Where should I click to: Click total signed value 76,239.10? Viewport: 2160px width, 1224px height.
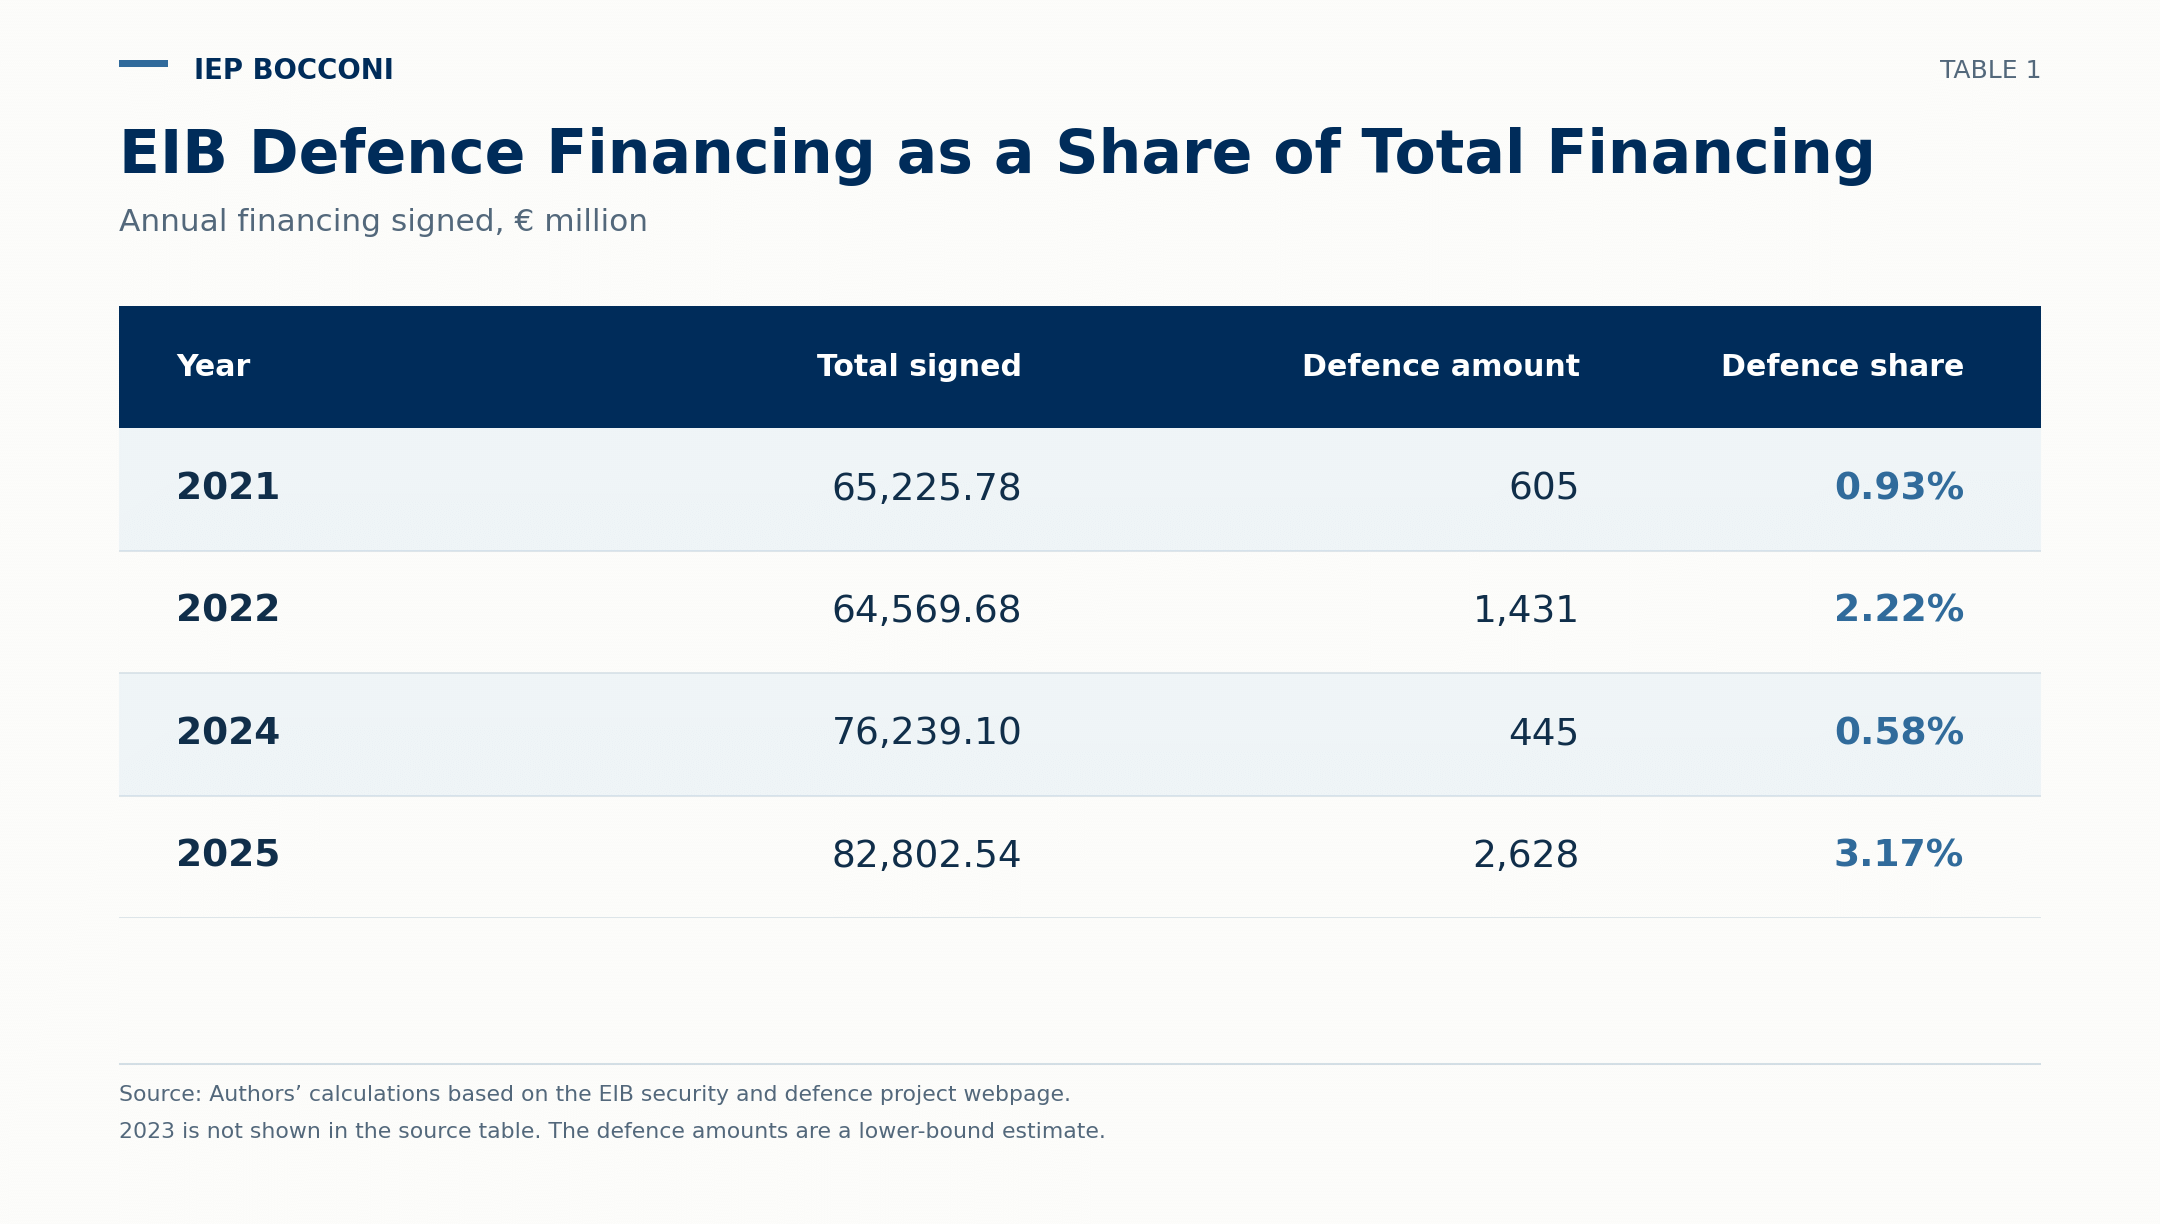[927, 734]
